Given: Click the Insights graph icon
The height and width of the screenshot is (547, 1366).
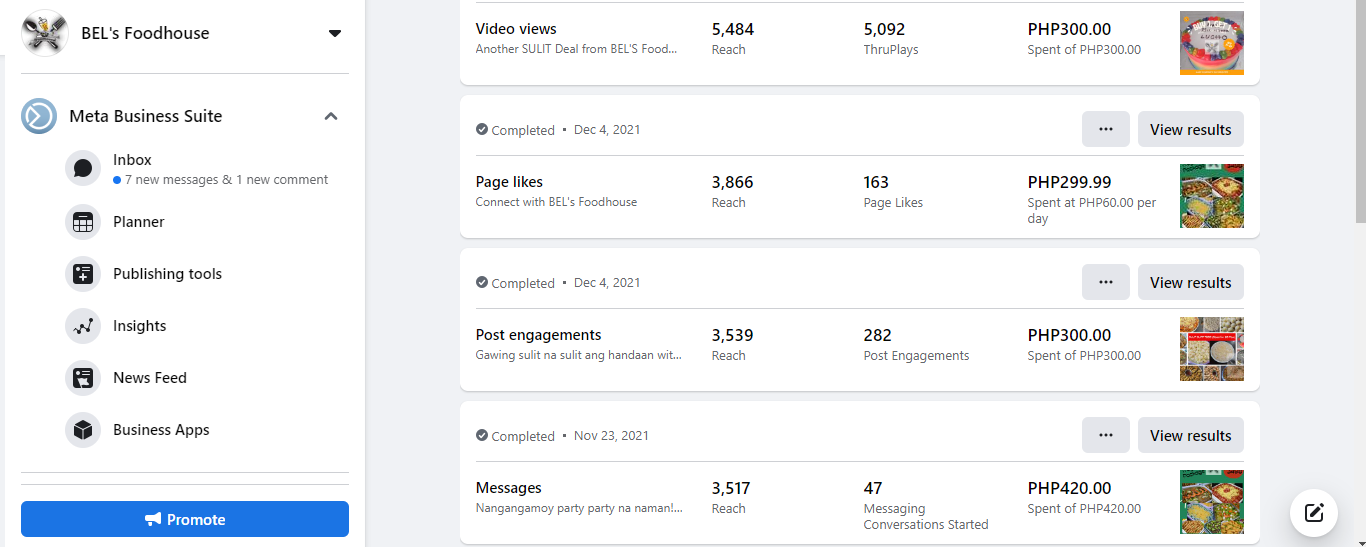Looking at the screenshot, I should click(83, 326).
